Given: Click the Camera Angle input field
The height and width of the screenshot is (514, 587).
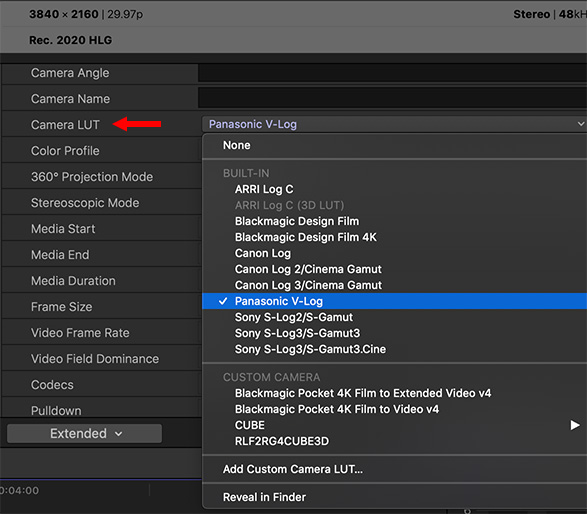Looking at the screenshot, I should (x=392, y=73).
